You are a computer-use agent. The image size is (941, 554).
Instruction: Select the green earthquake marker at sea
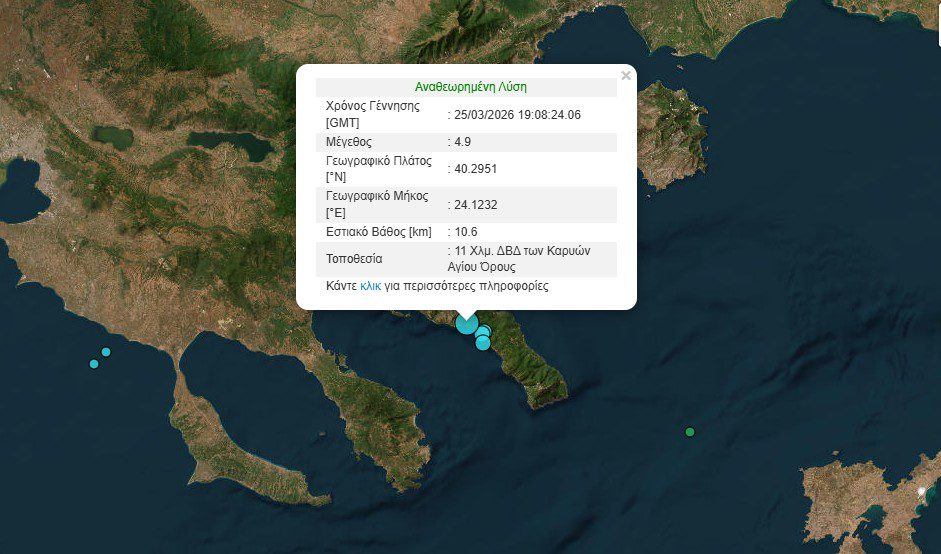coord(690,432)
